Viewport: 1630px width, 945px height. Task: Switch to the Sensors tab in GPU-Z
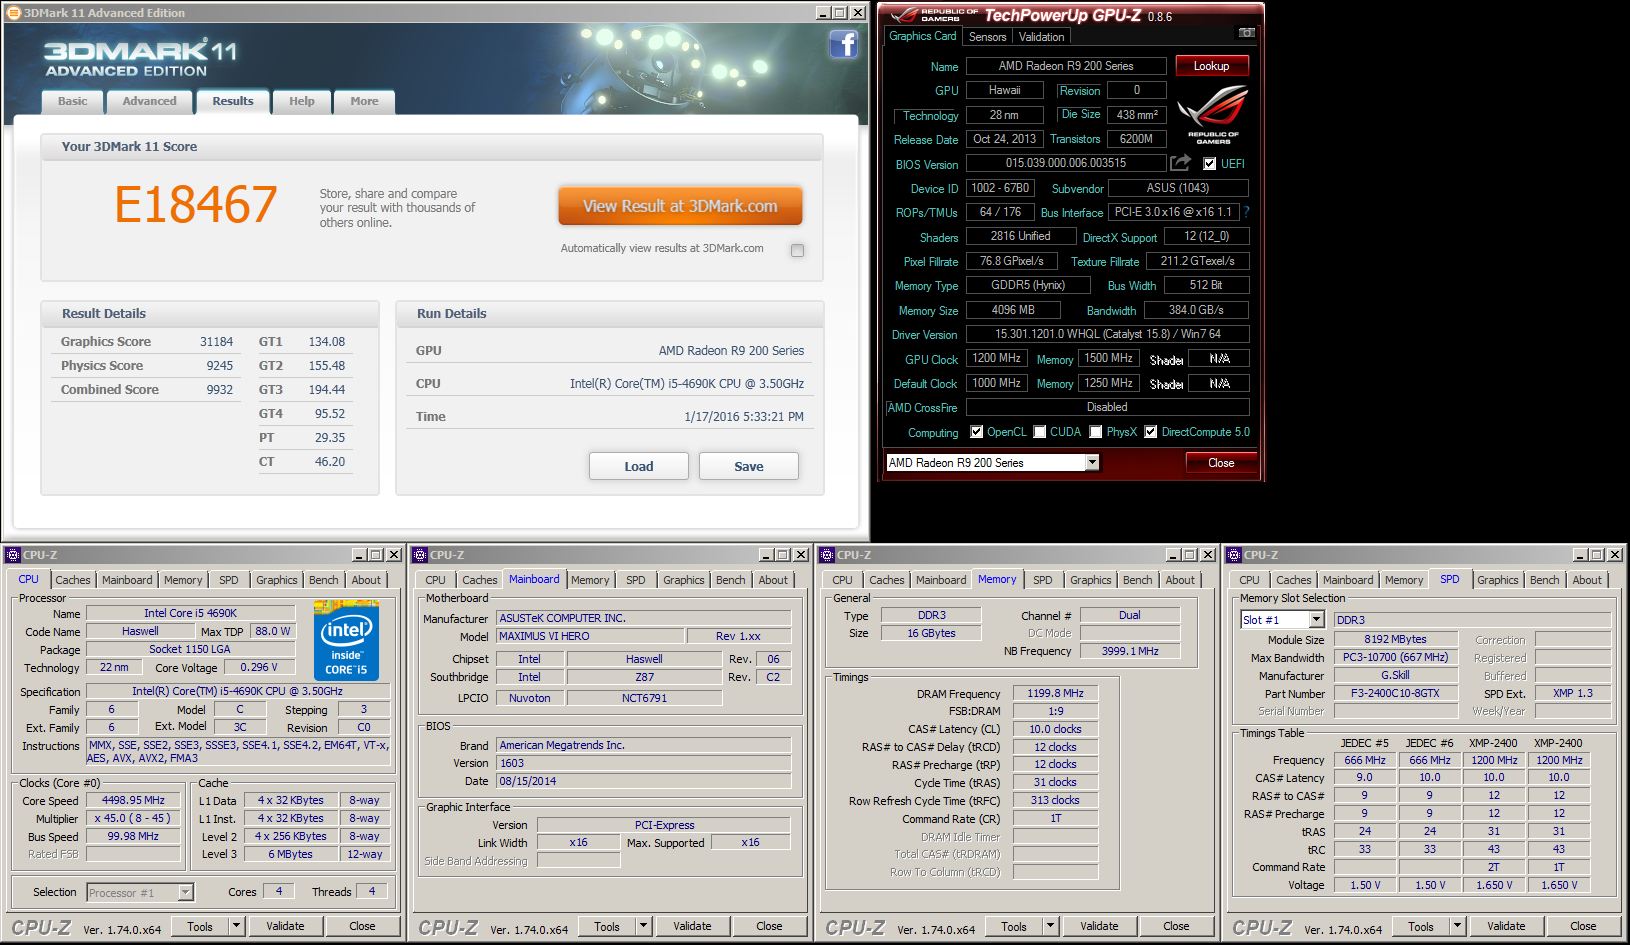(x=987, y=37)
